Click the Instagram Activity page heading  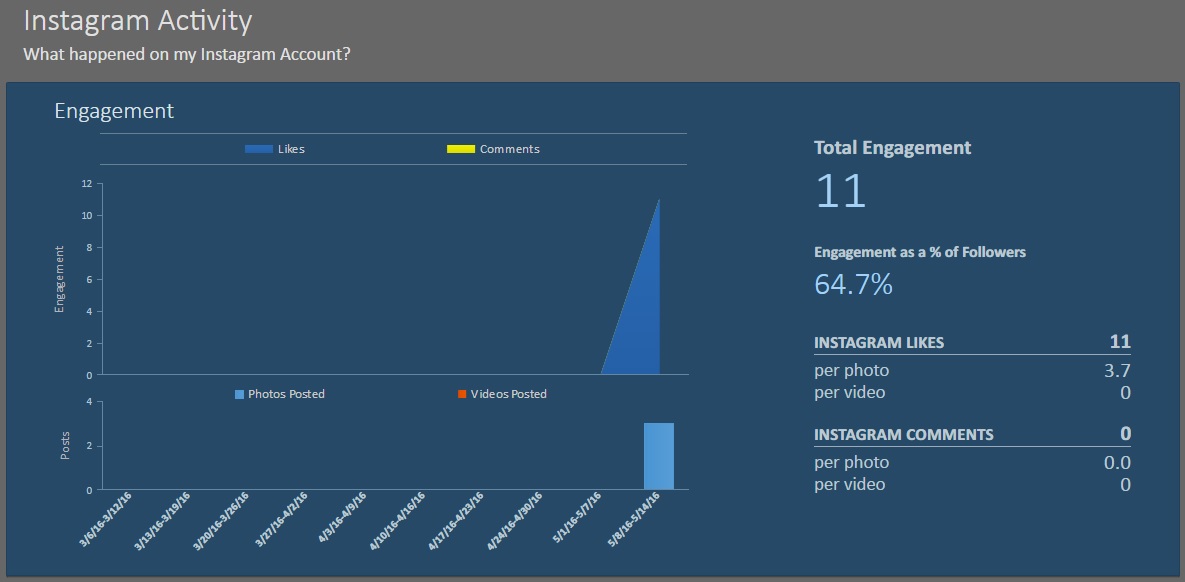tap(138, 20)
